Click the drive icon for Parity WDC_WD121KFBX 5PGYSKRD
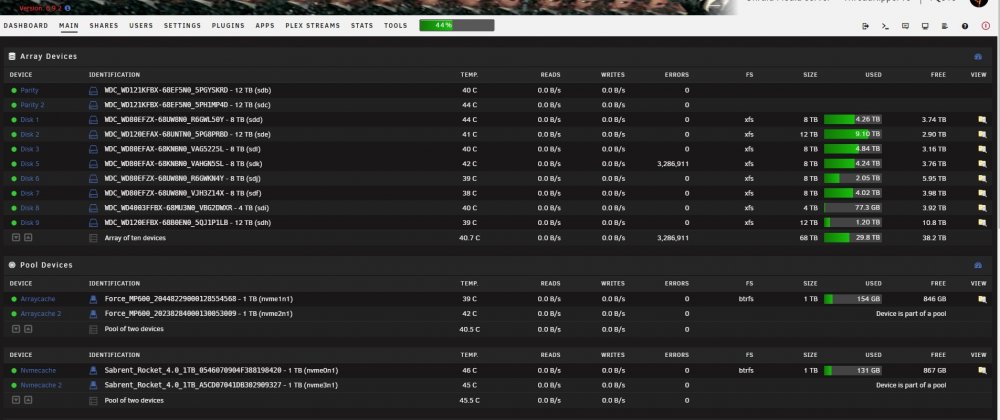Image resolution: width=1000 pixels, height=420 pixels. (93, 91)
